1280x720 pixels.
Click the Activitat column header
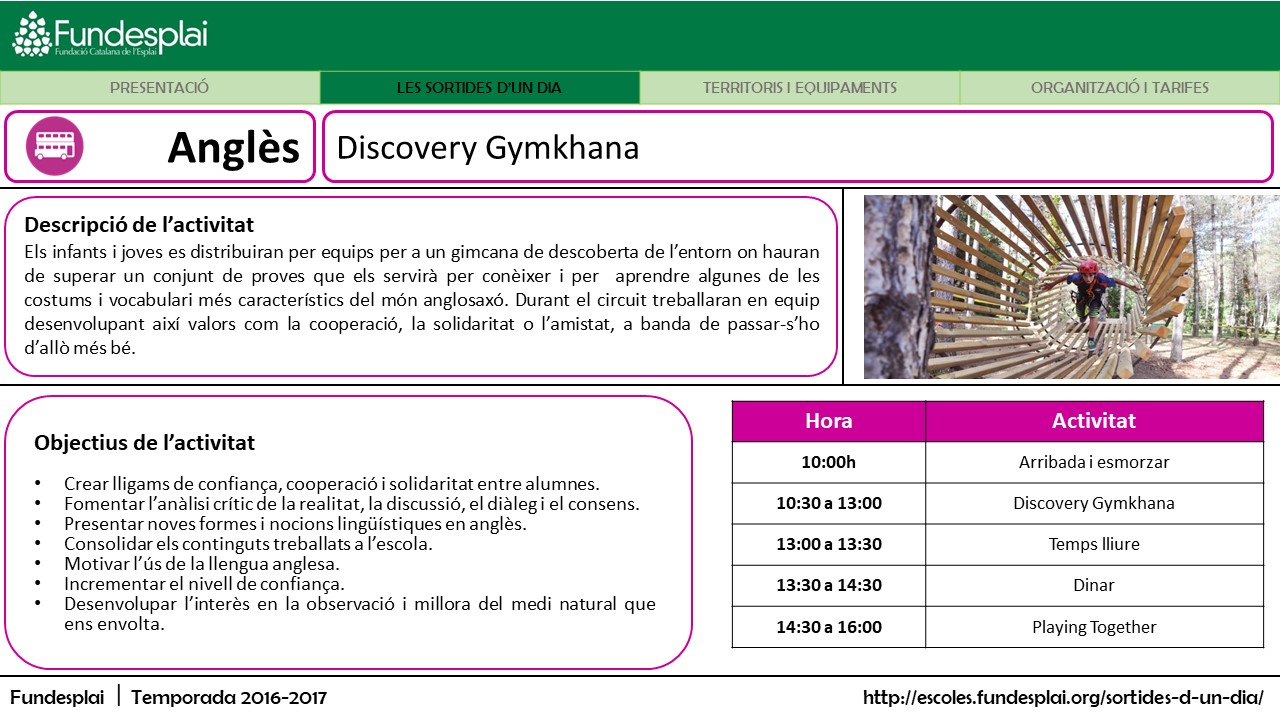[1093, 421]
